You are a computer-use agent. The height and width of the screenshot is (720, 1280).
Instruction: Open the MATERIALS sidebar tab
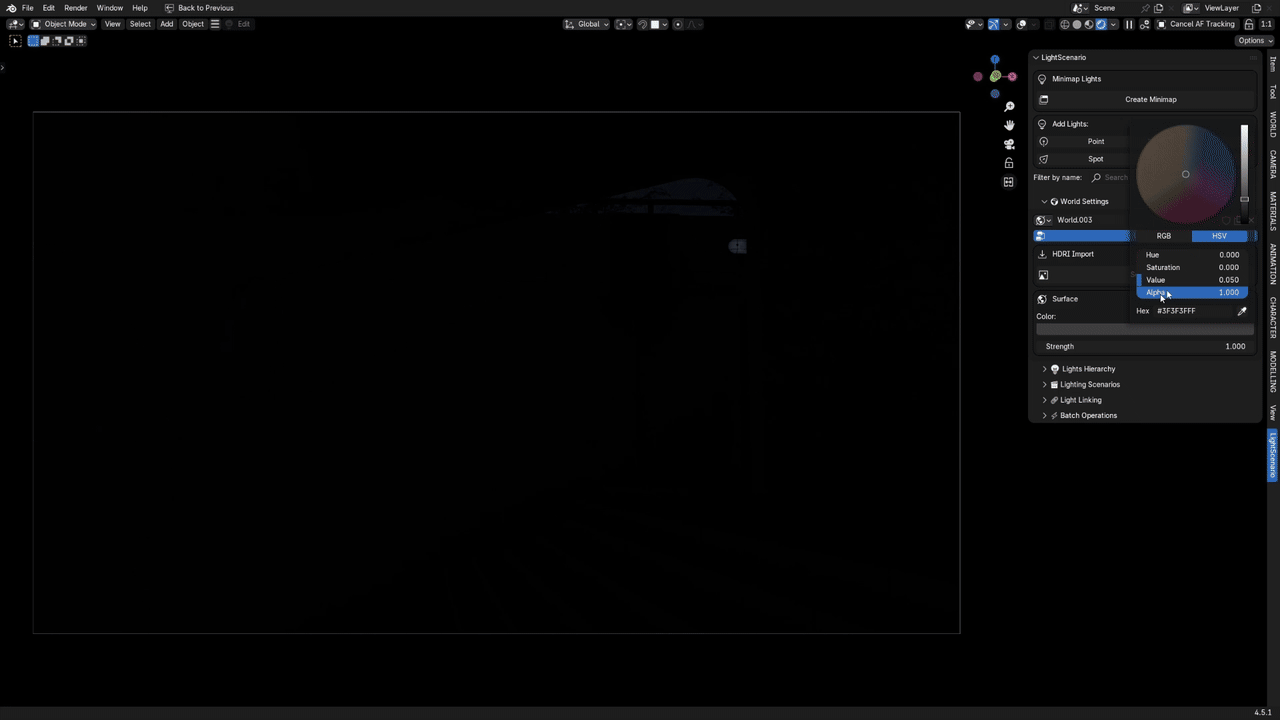pos(1273,211)
